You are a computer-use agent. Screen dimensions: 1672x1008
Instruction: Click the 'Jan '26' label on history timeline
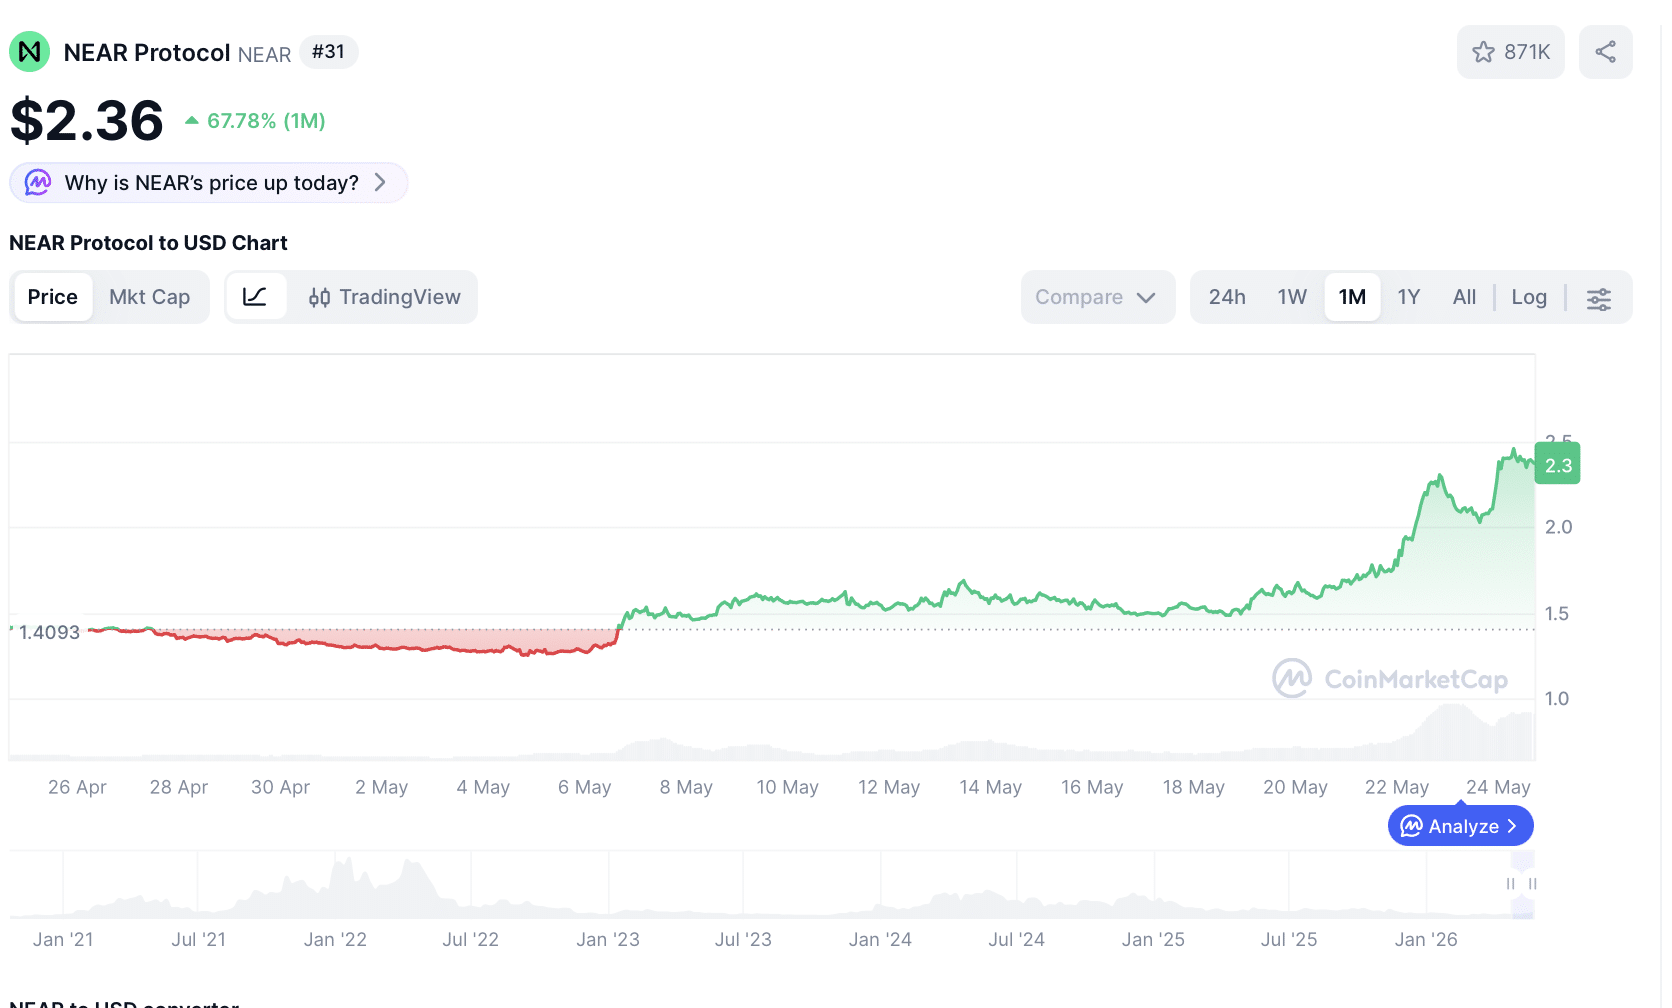tap(1426, 939)
